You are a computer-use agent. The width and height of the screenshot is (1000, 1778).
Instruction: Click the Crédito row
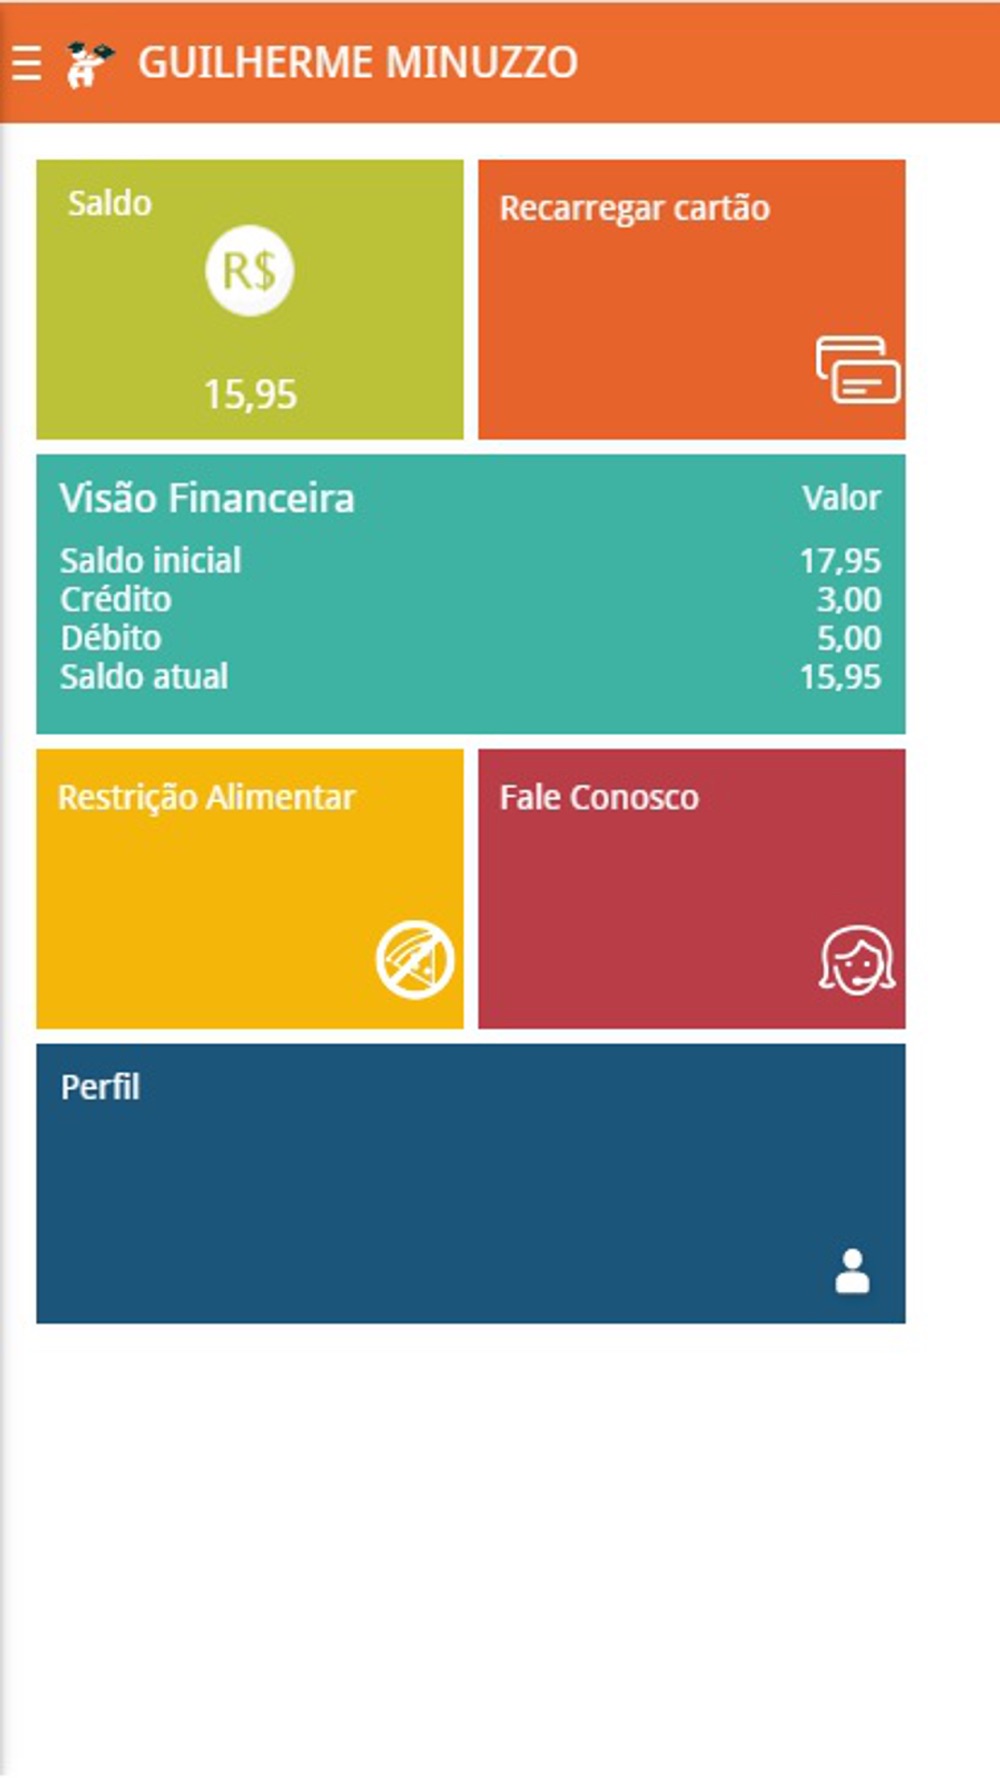(x=470, y=600)
